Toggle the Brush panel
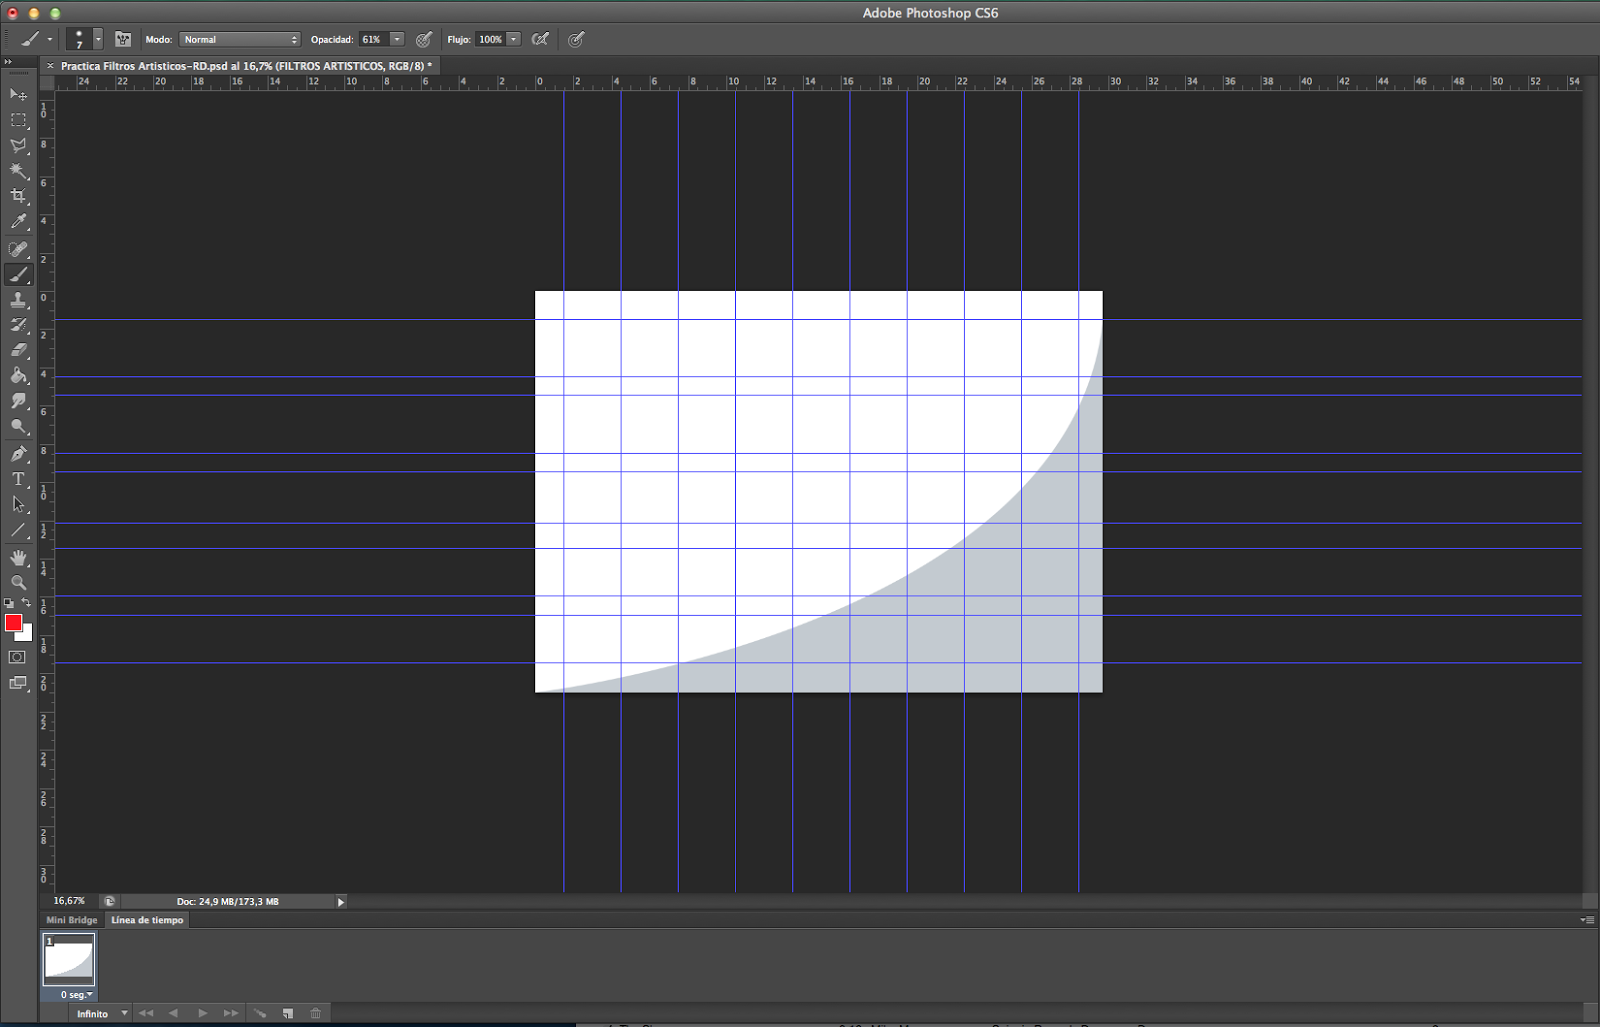The width and height of the screenshot is (1600, 1027). 123,39
